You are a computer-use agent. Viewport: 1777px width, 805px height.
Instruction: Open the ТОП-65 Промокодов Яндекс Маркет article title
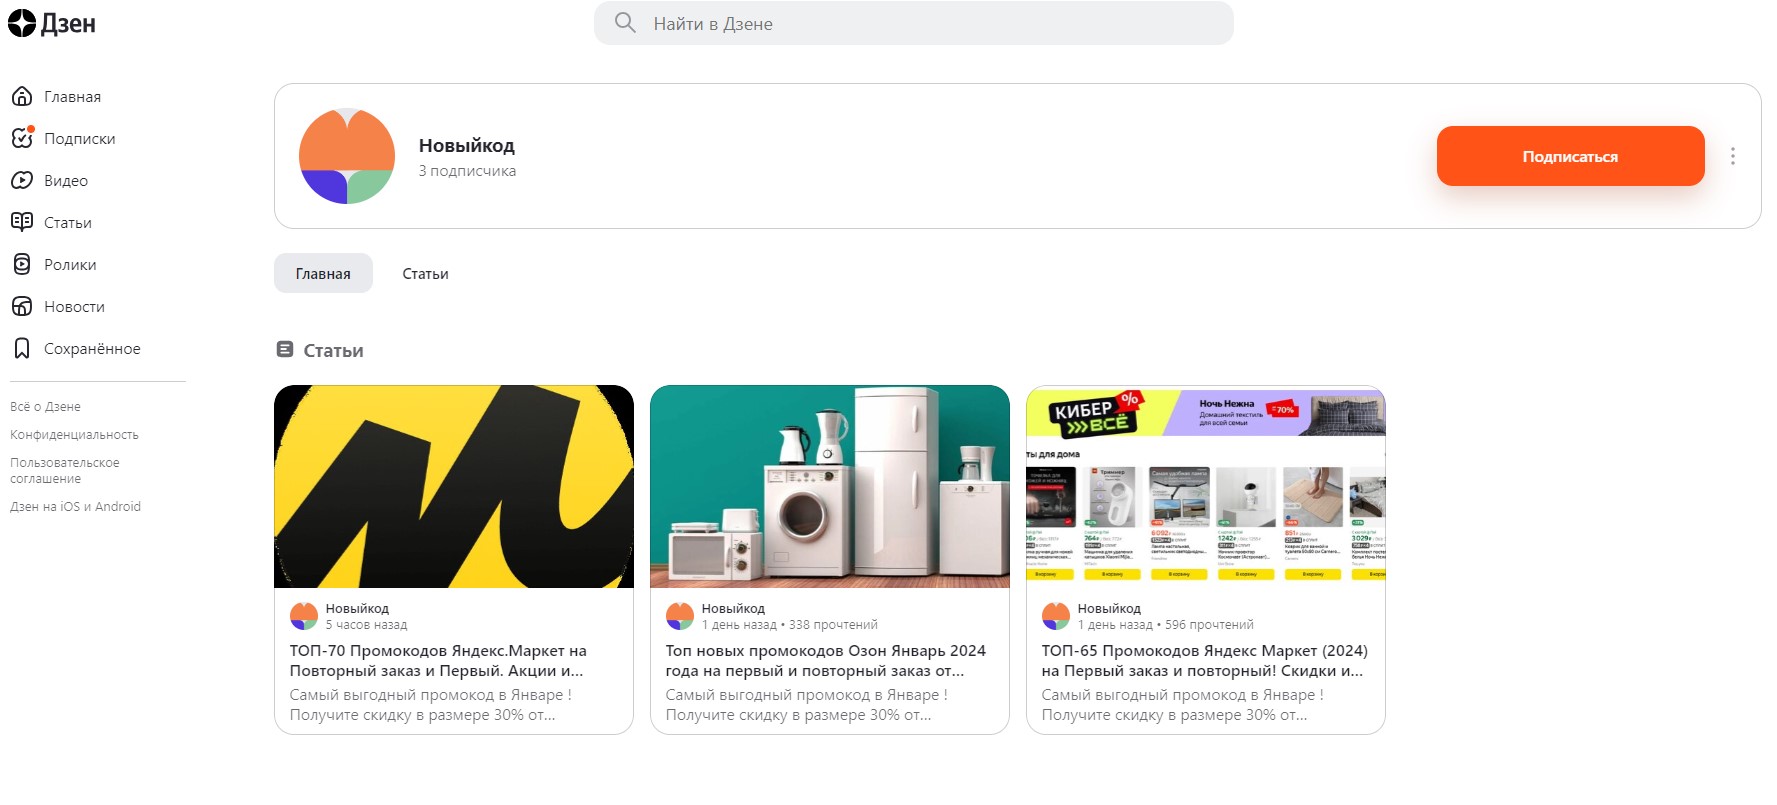(x=1204, y=661)
